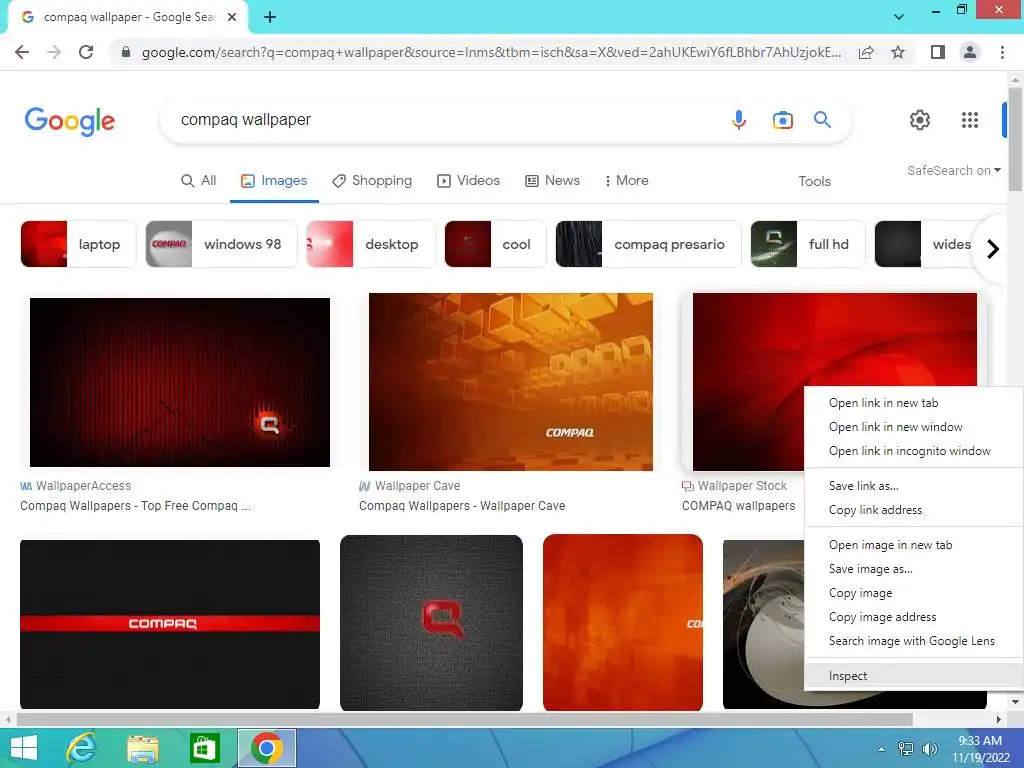The height and width of the screenshot is (768, 1024).
Task: Start voice search with the microphone
Action: click(x=739, y=120)
